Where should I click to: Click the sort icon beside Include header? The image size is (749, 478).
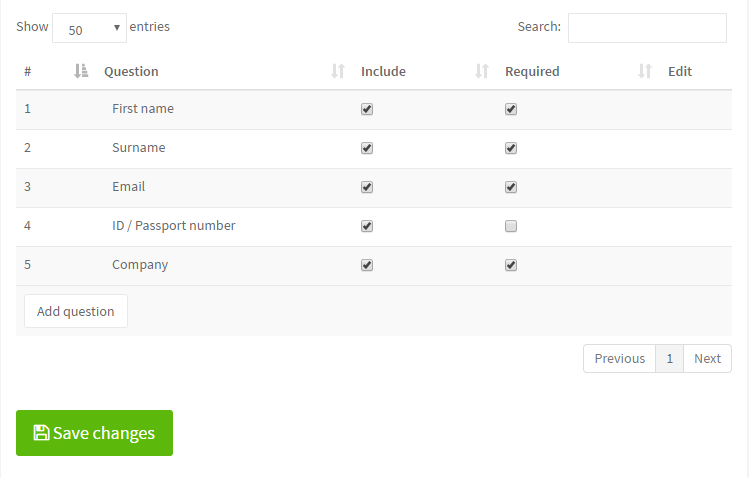point(482,71)
